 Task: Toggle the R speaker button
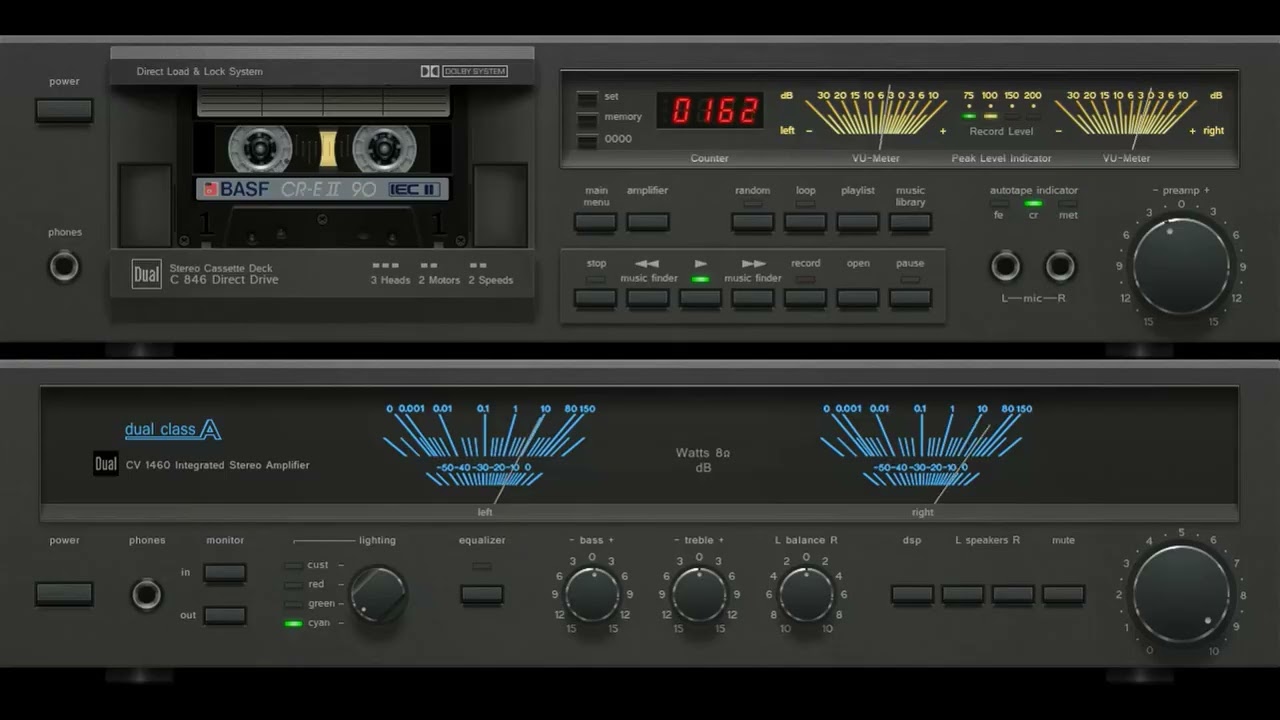tap(1013, 594)
